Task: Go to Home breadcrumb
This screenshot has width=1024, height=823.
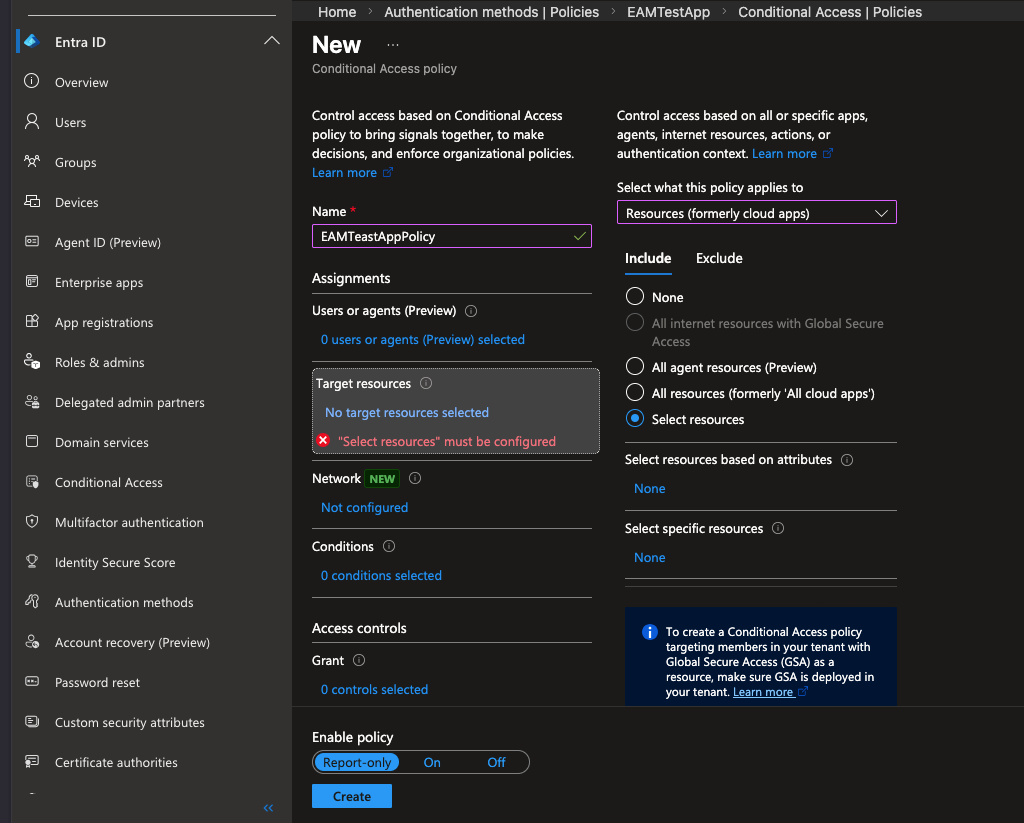Action: (x=337, y=12)
